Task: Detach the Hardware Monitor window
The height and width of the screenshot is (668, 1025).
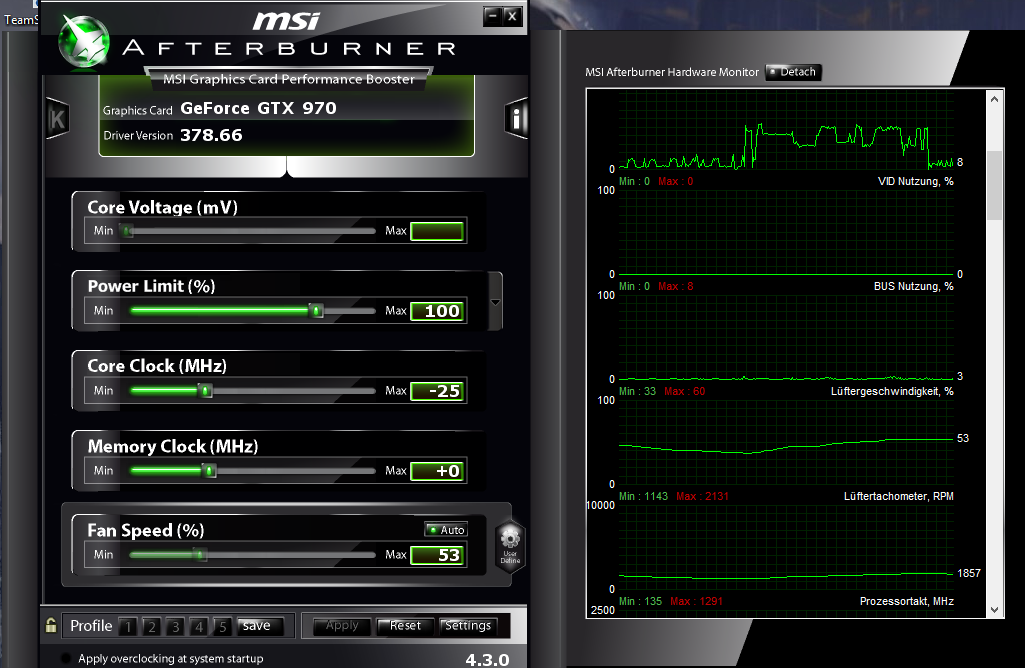Action: click(792, 72)
